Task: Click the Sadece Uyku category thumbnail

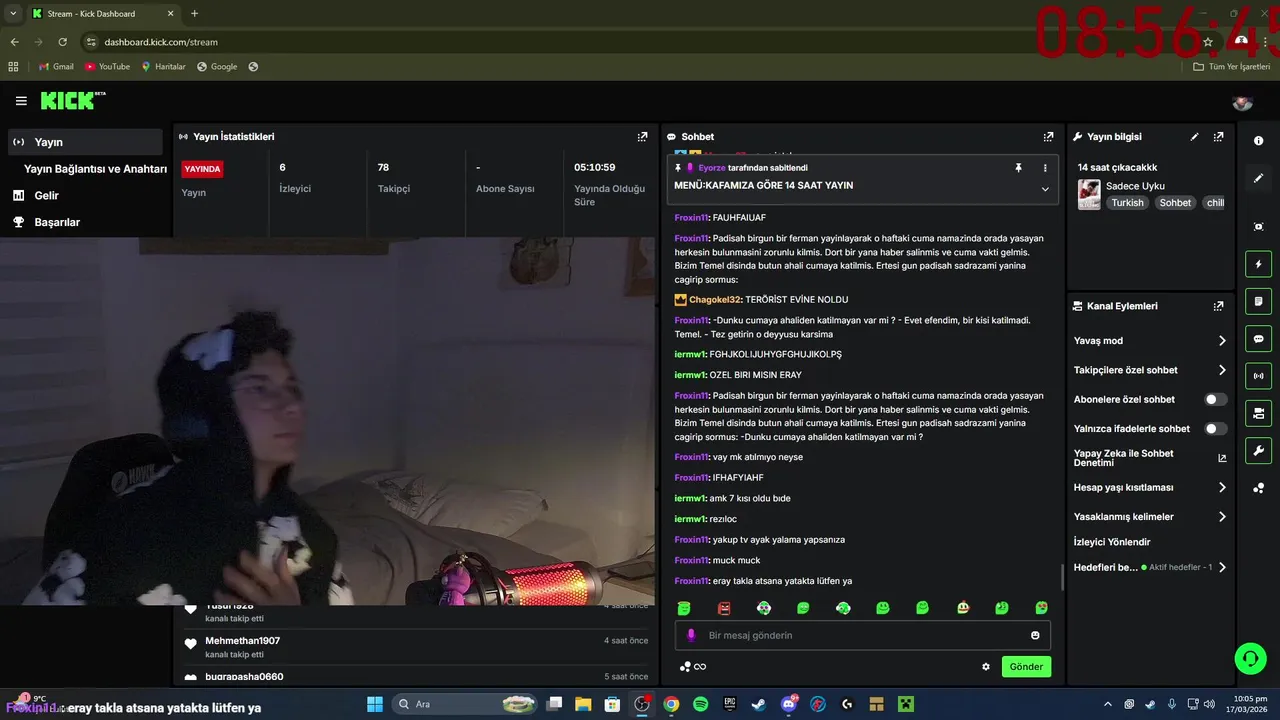Action: [1088, 194]
